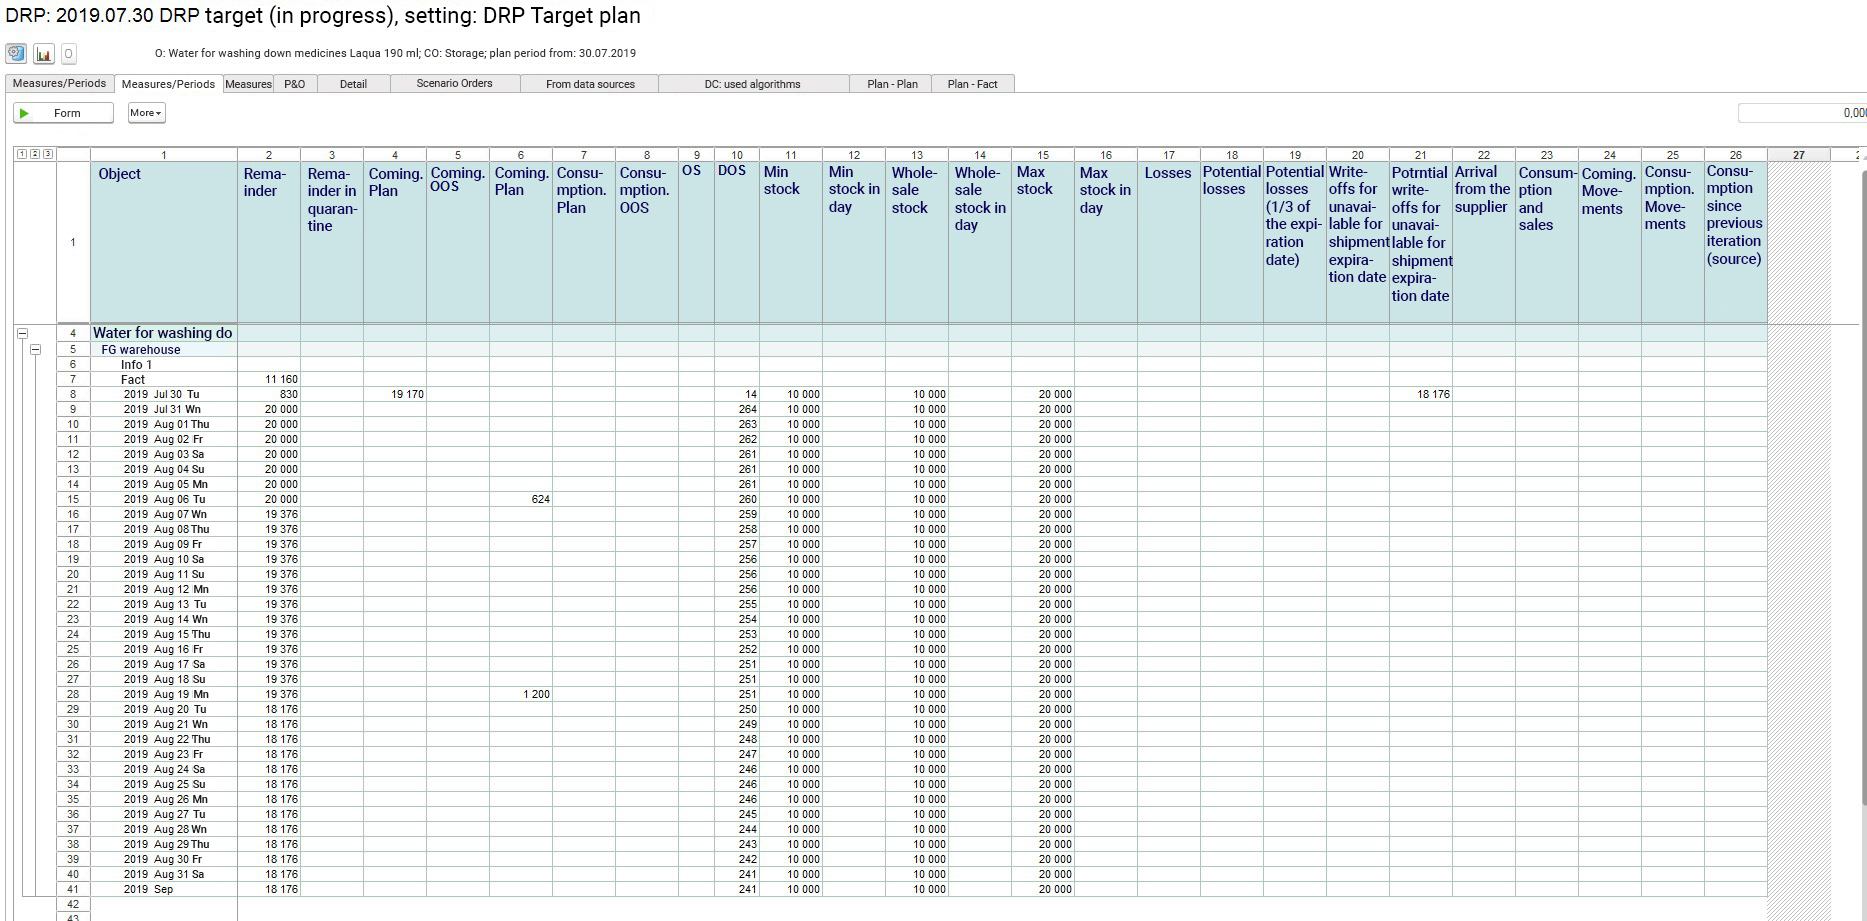The height and width of the screenshot is (921, 1867).
Task: Select the 'Remainder in quarantine' header cell
Action: point(332,242)
